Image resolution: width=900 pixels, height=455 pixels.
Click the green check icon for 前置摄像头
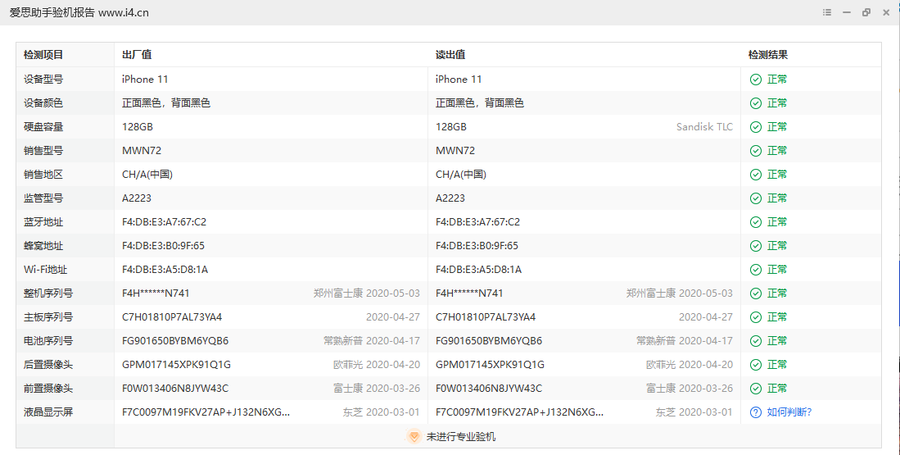pyautogui.click(x=756, y=388)
